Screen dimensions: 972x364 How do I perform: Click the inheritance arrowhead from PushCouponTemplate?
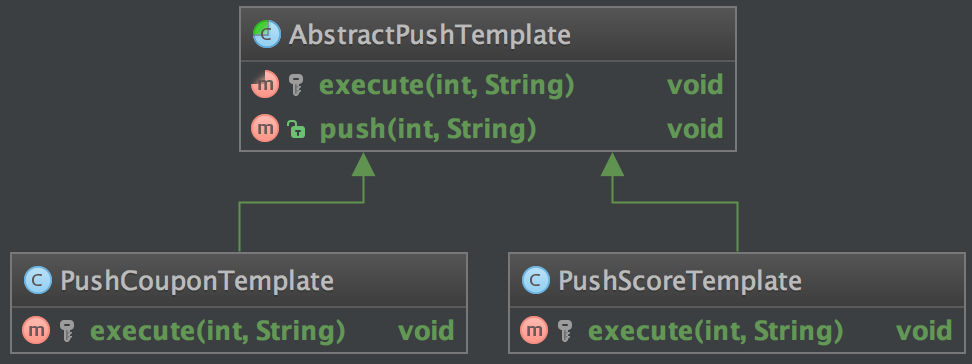coord(363,164)
